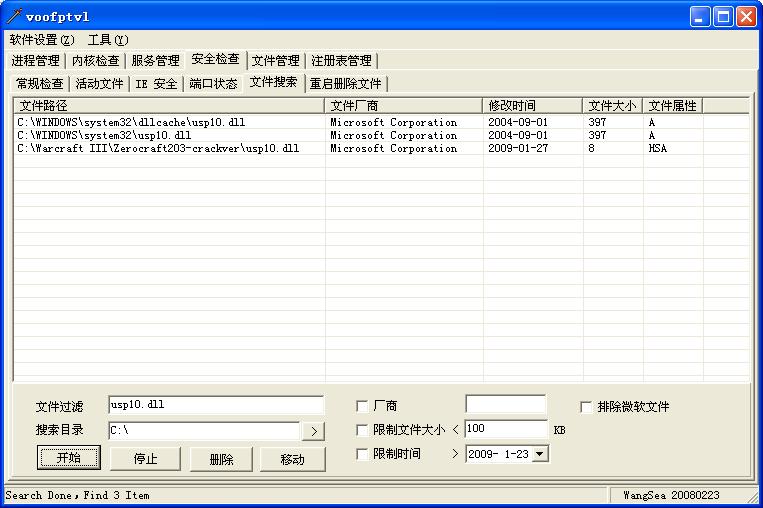Screen dimensions: 763x508
Task: Open the 端口状态 sub-tab
Action: click(x=213, y=84)
